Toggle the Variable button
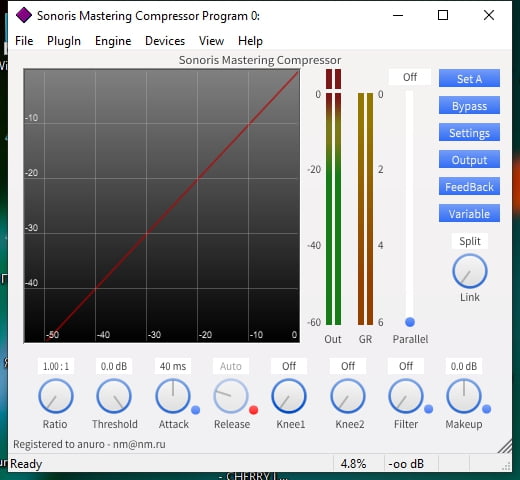Screen dimensions: 520x480 (x=469, y=213)
